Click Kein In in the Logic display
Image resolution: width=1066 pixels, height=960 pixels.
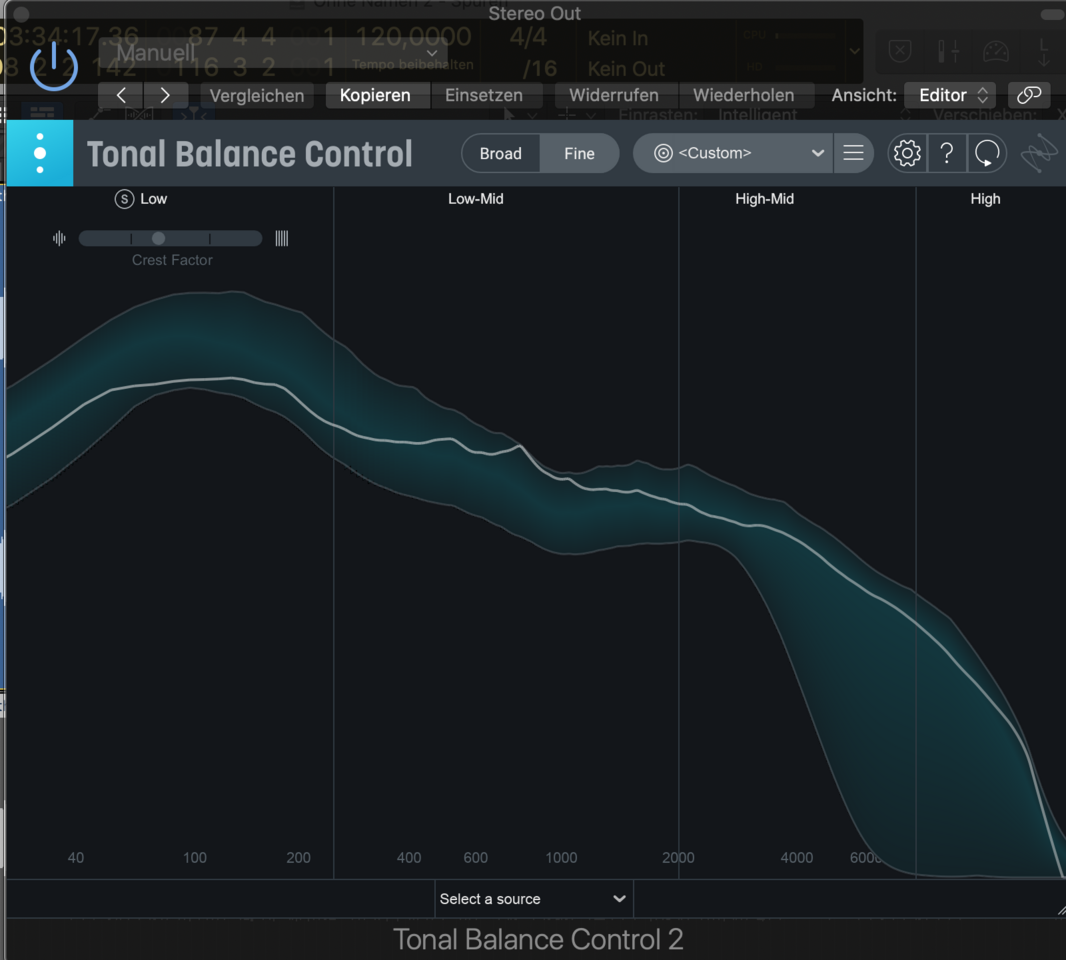(617, 38)
